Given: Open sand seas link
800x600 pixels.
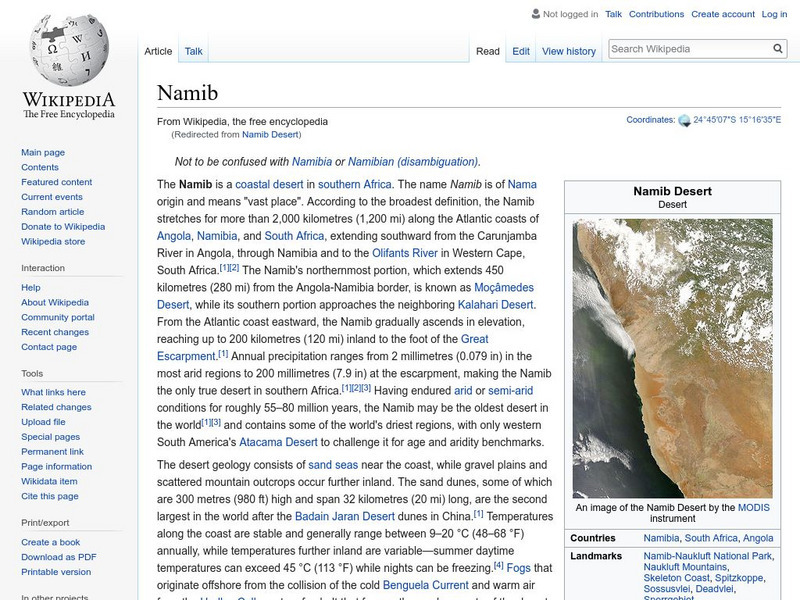Looking at the screenshot, I should pyautogui.click(x=333, y=465).
